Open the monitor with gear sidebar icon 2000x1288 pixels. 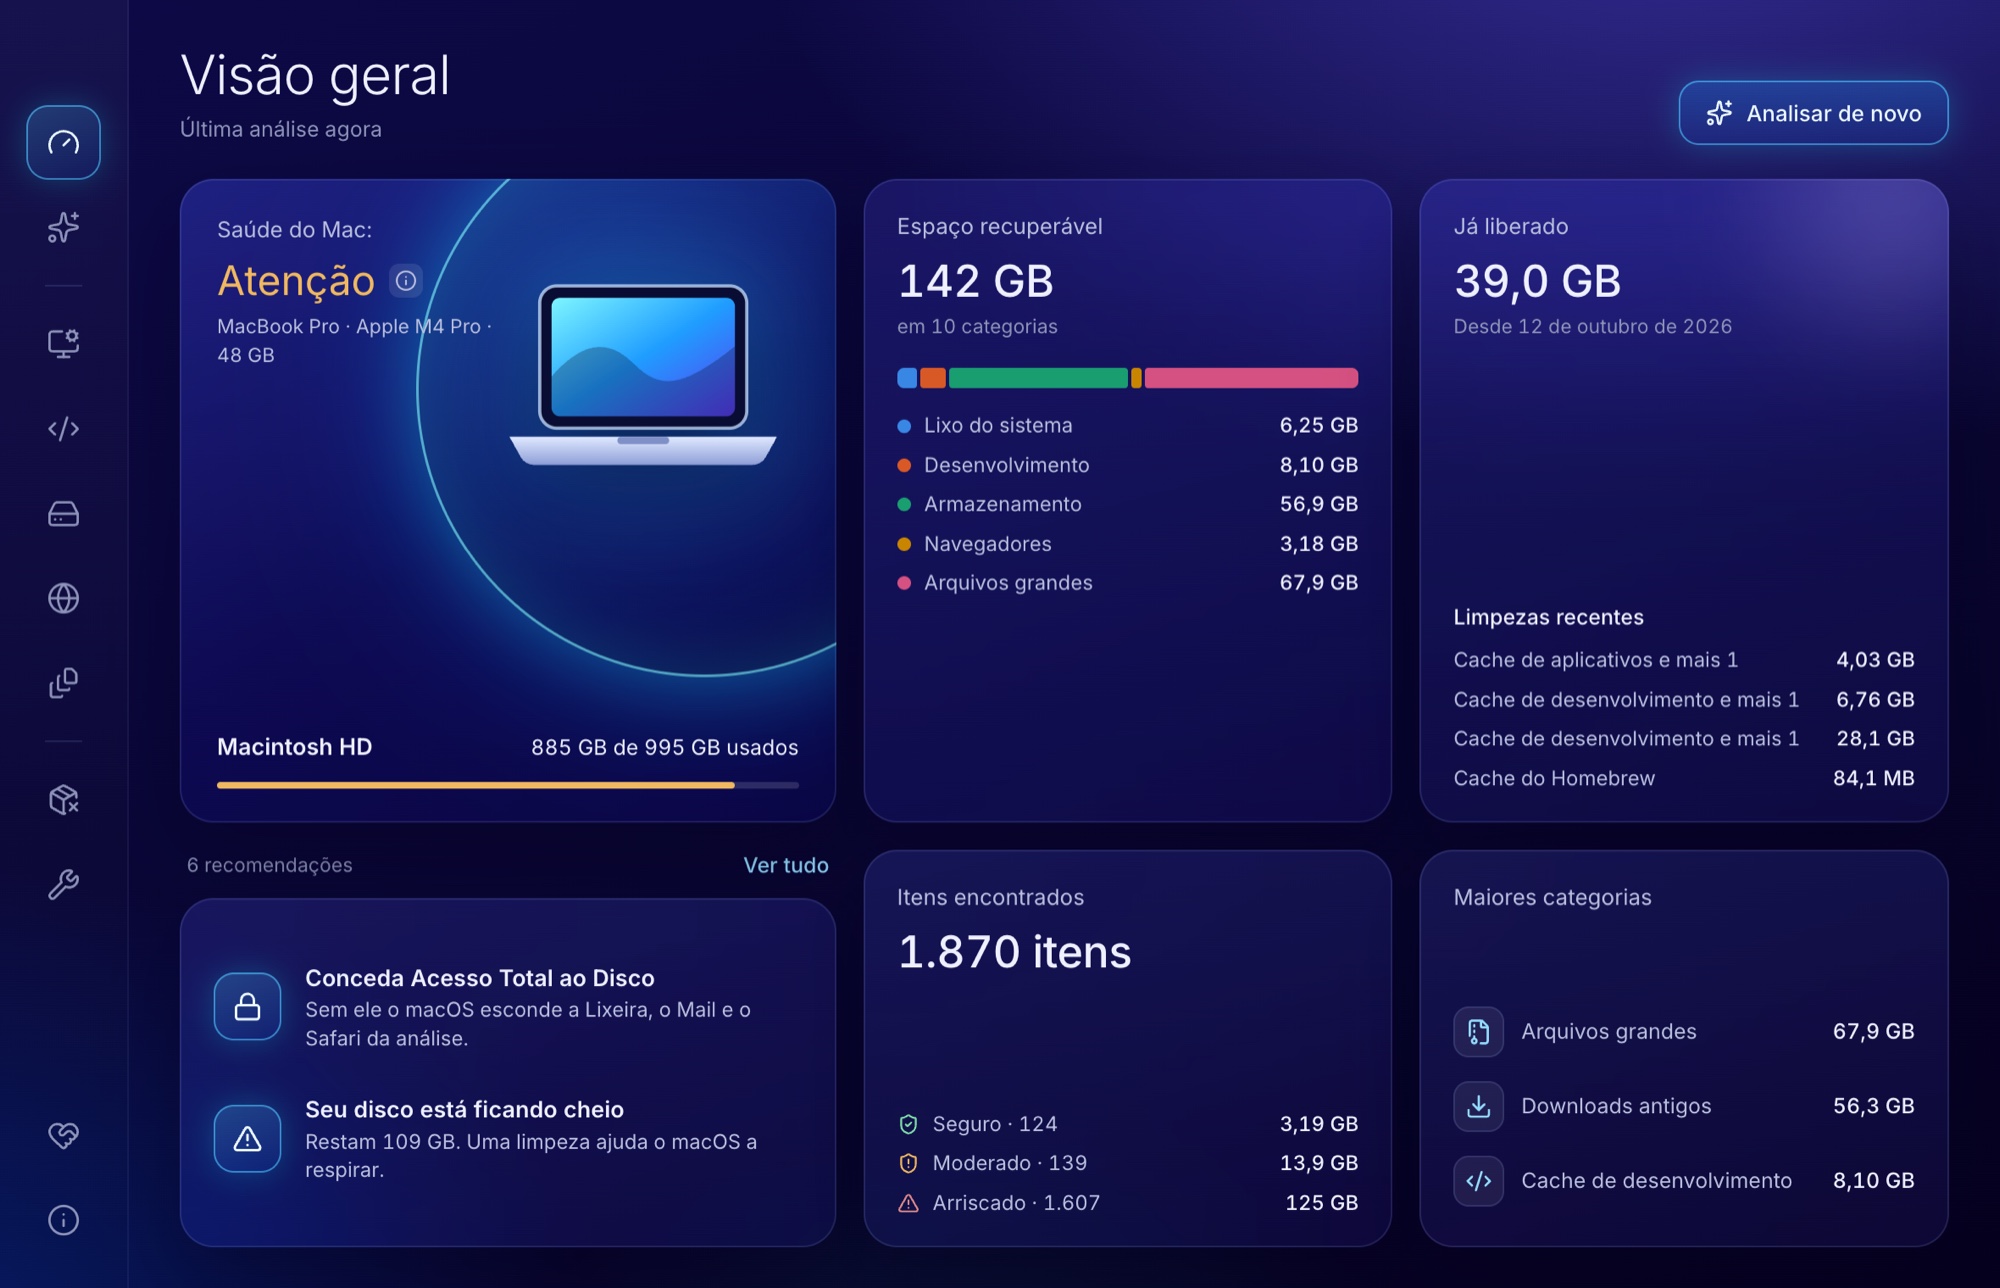[63, 343]
